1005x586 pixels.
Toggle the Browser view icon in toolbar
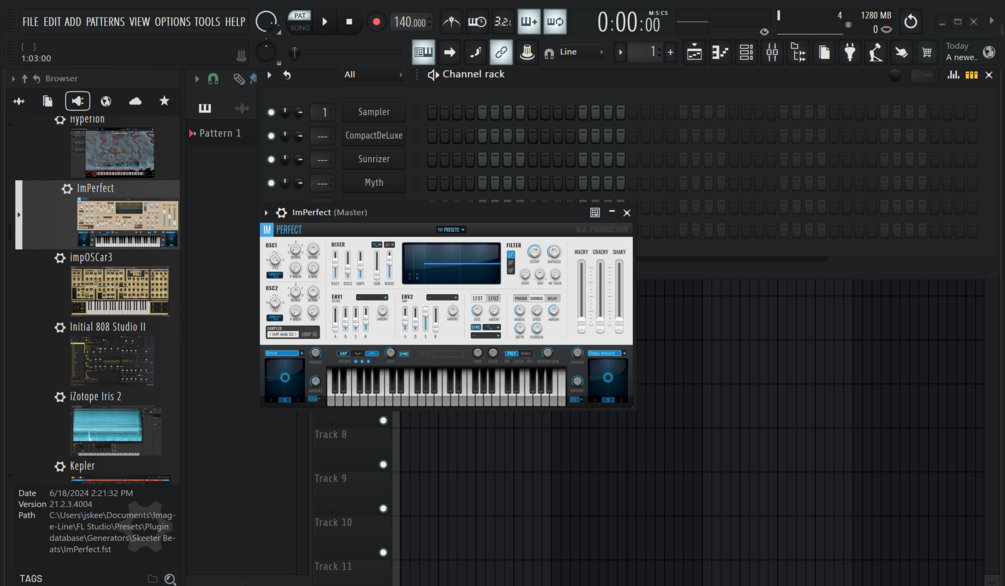pyautogui.click(x=798, y=53)
